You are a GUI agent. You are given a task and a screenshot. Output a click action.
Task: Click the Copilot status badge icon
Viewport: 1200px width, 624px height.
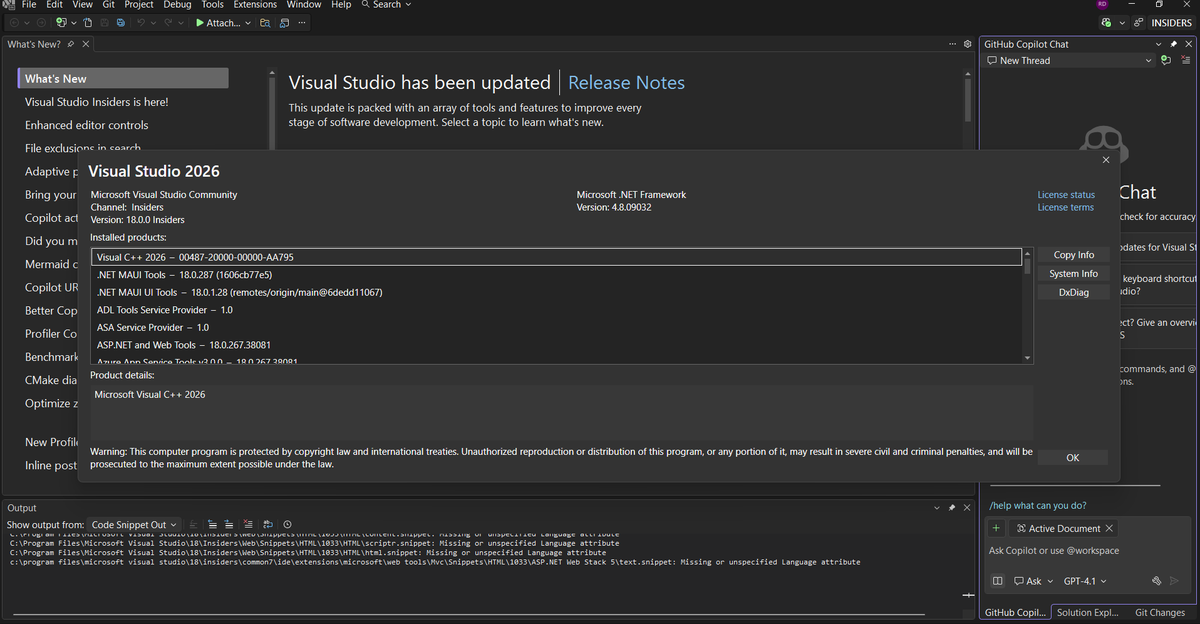(1105, 22)
